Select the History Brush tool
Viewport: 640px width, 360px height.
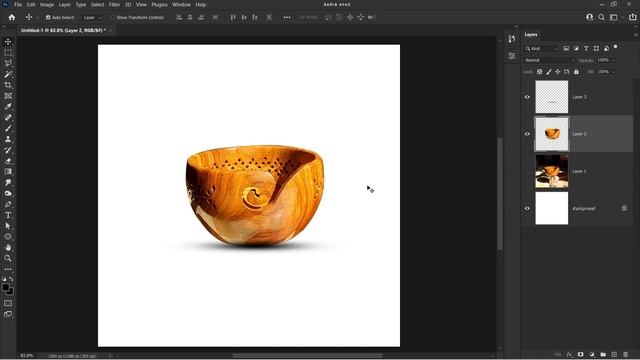[8, 150]
